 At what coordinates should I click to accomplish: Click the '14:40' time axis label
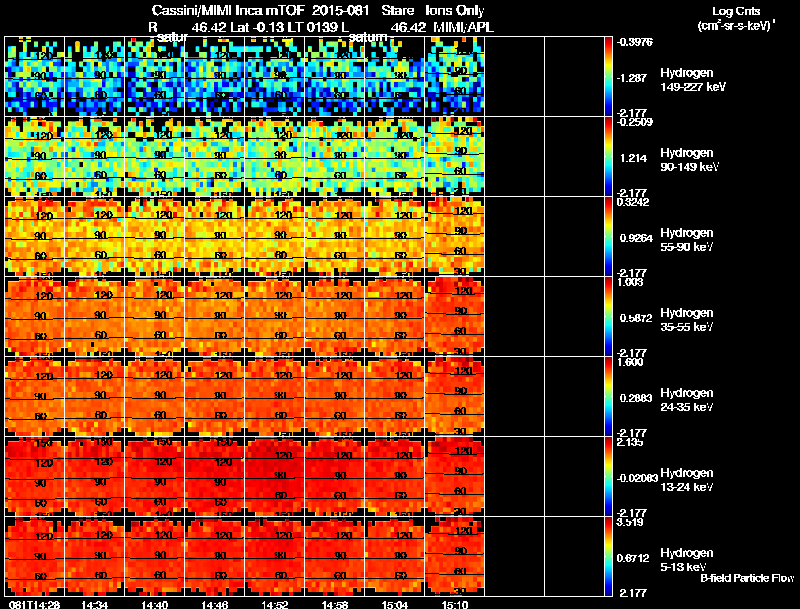click(155, 604)
